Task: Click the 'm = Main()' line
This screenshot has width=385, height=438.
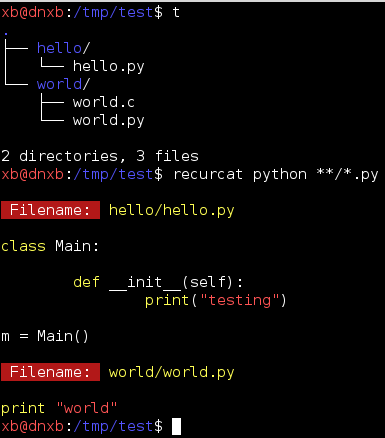Action: click(x=45, y=336)
